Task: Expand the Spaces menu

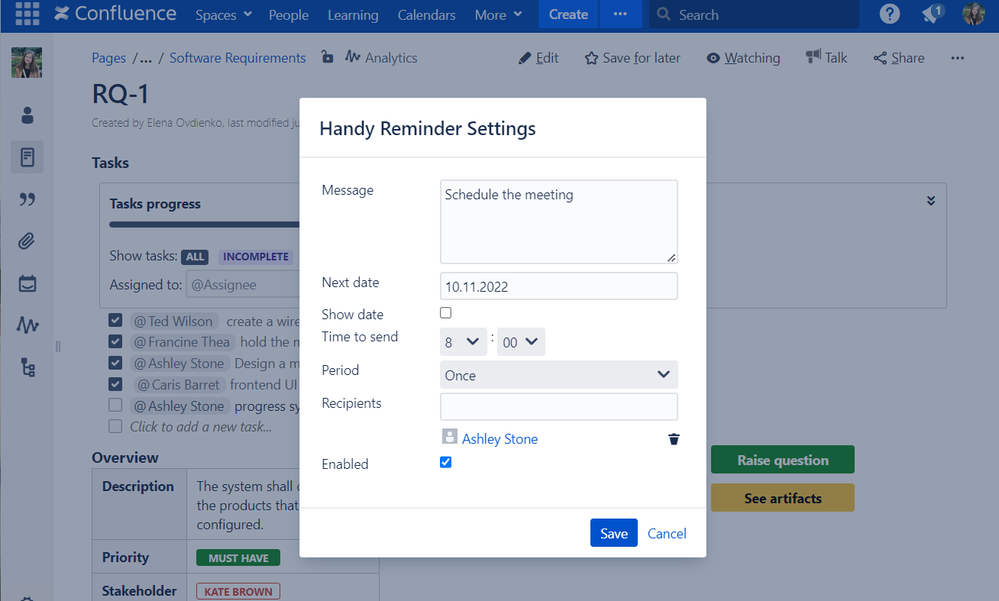Action: [x=224, y=15]
